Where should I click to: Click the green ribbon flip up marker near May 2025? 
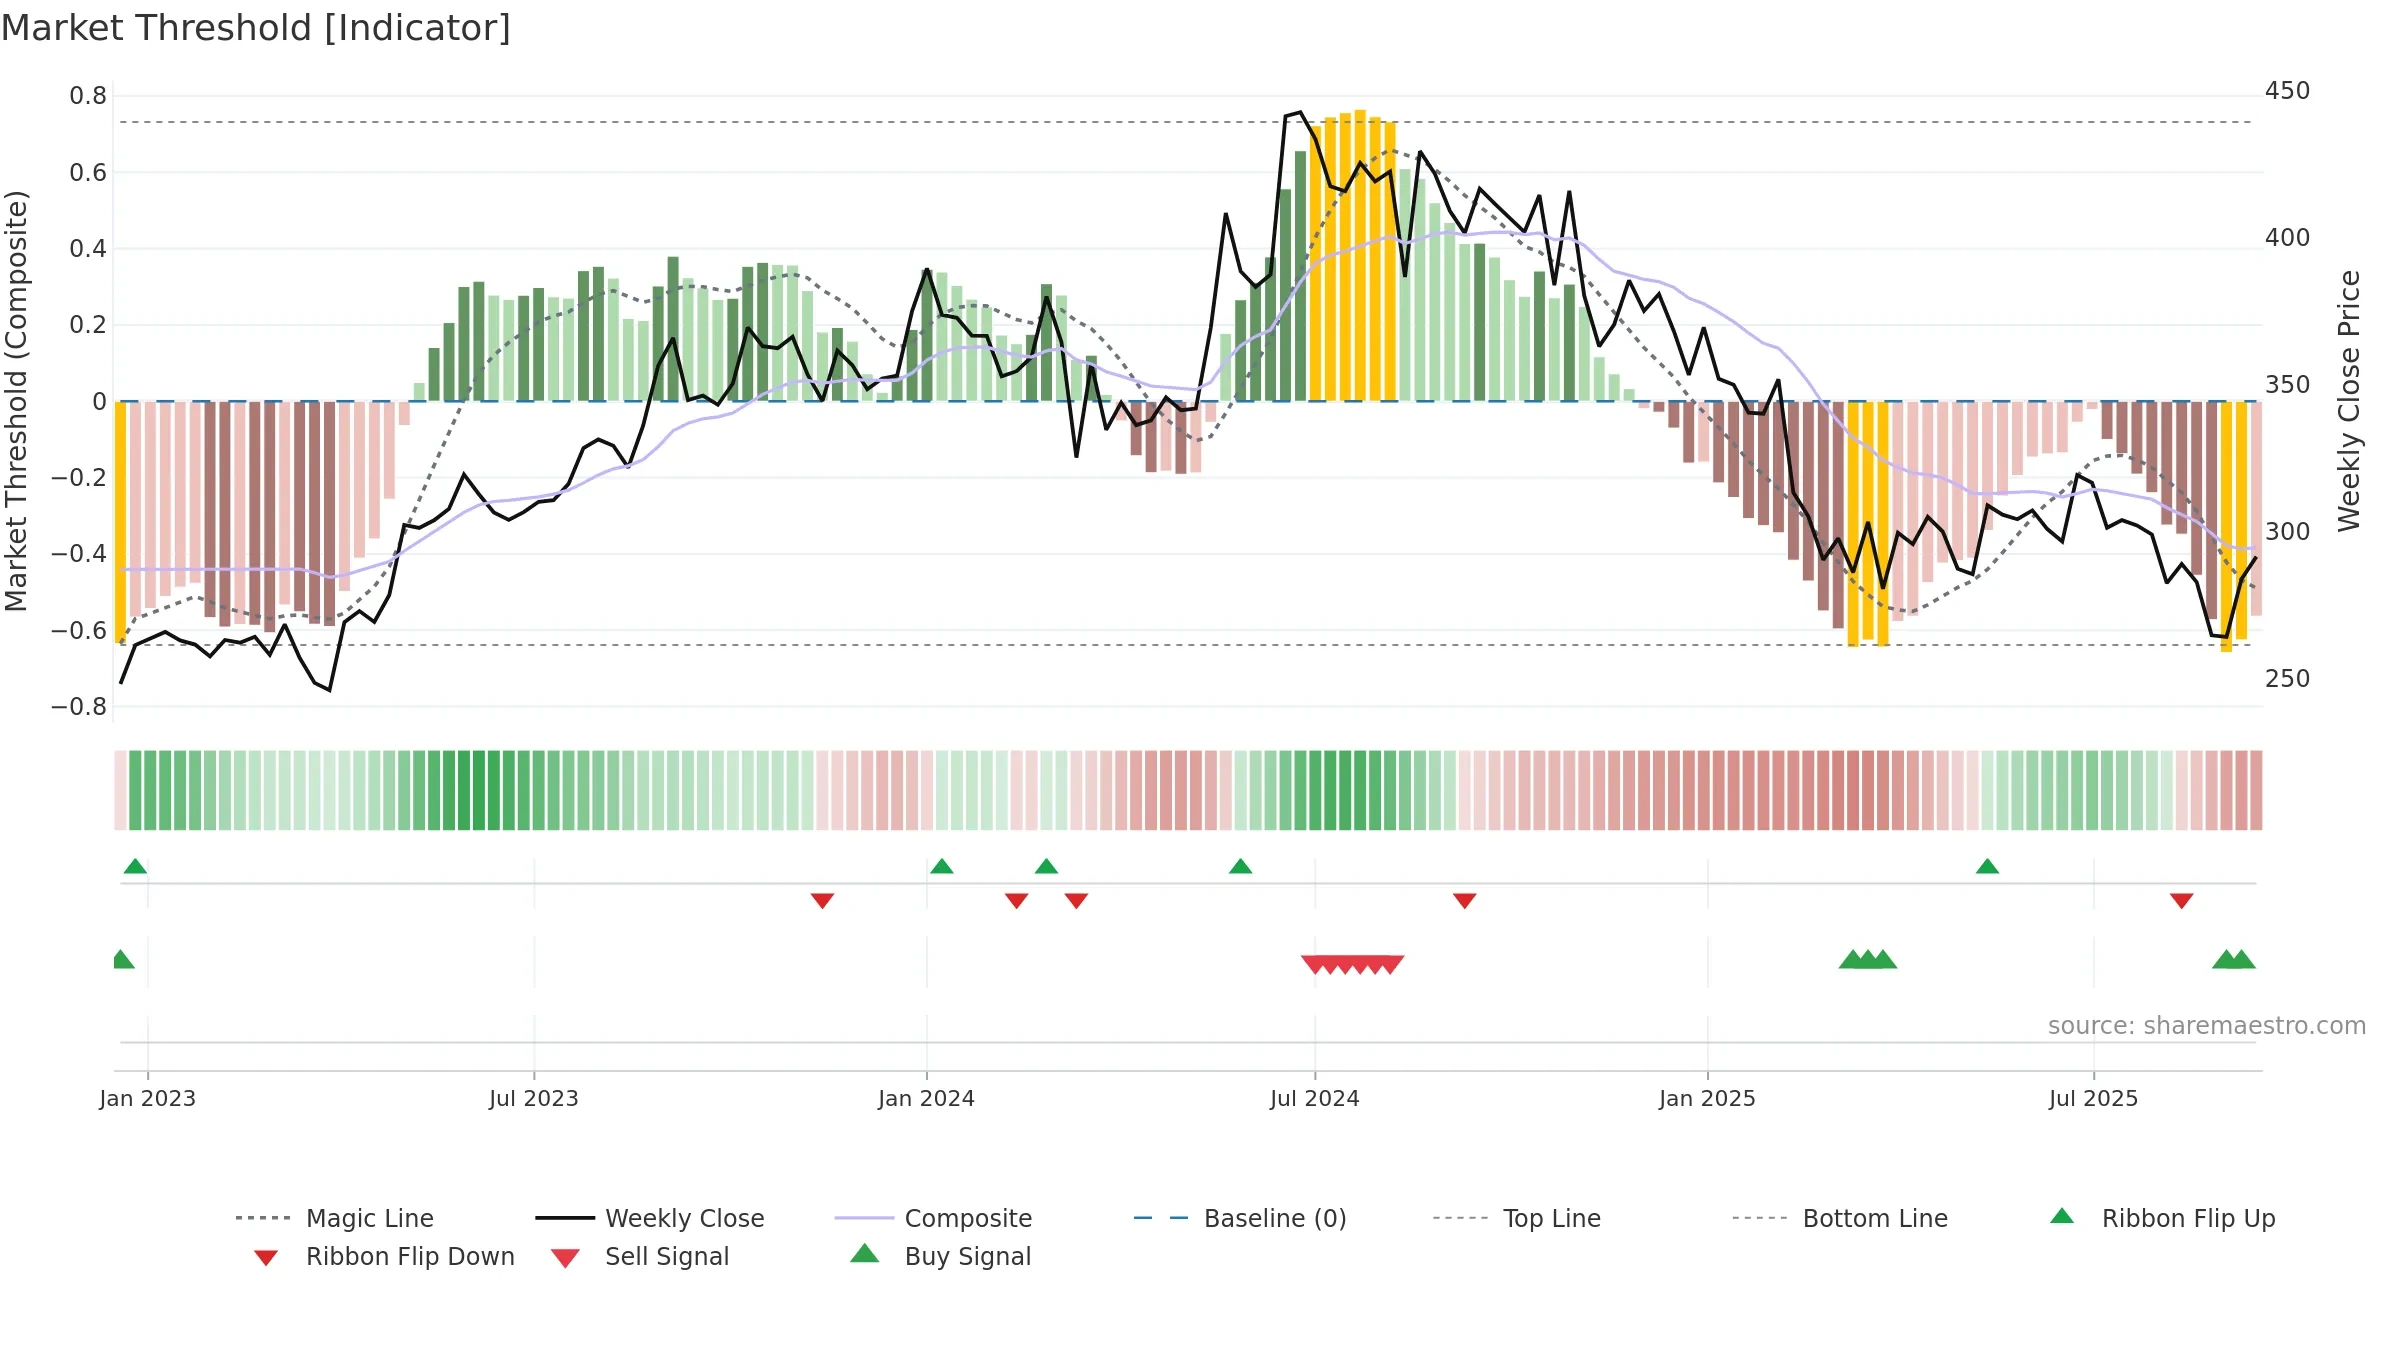(x=1987, y=866)
